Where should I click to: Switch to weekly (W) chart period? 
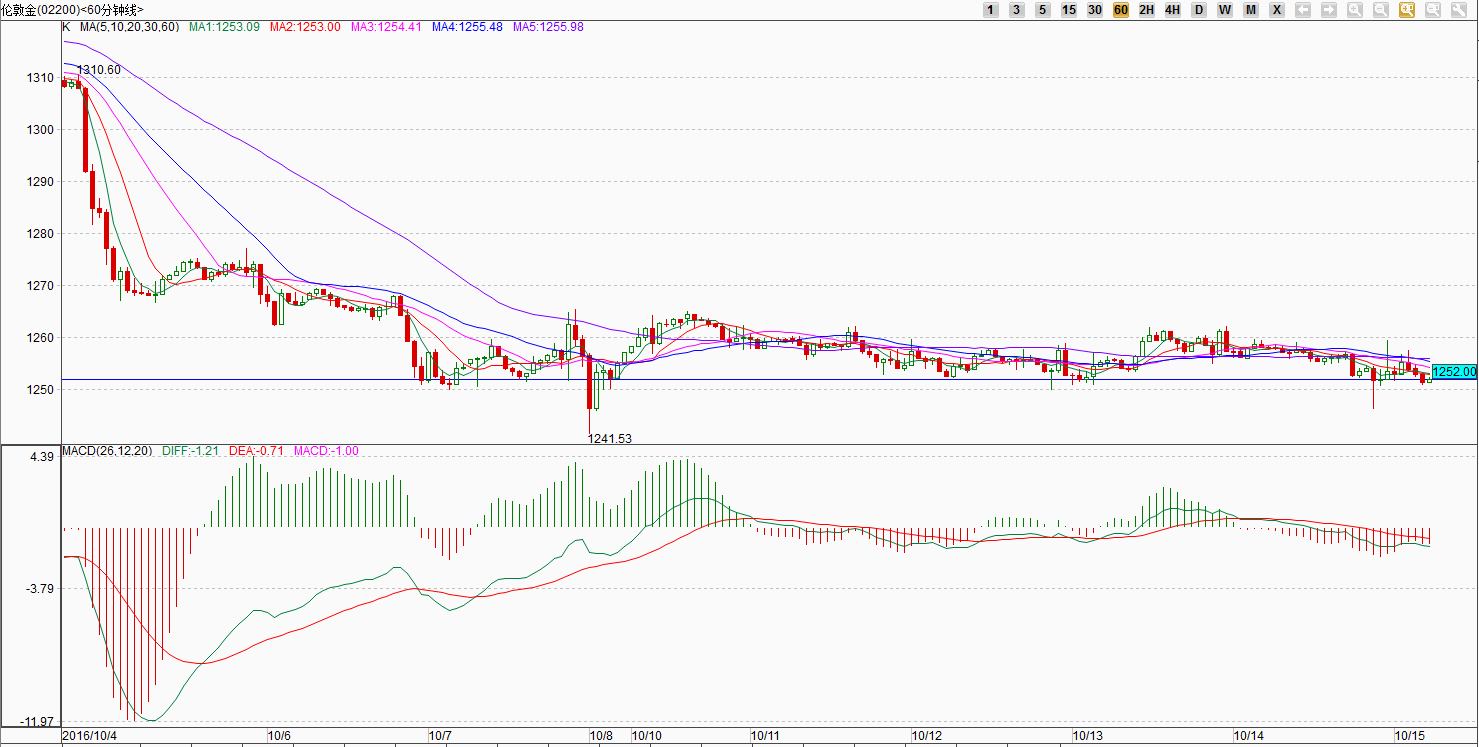tap(1224, 9)
